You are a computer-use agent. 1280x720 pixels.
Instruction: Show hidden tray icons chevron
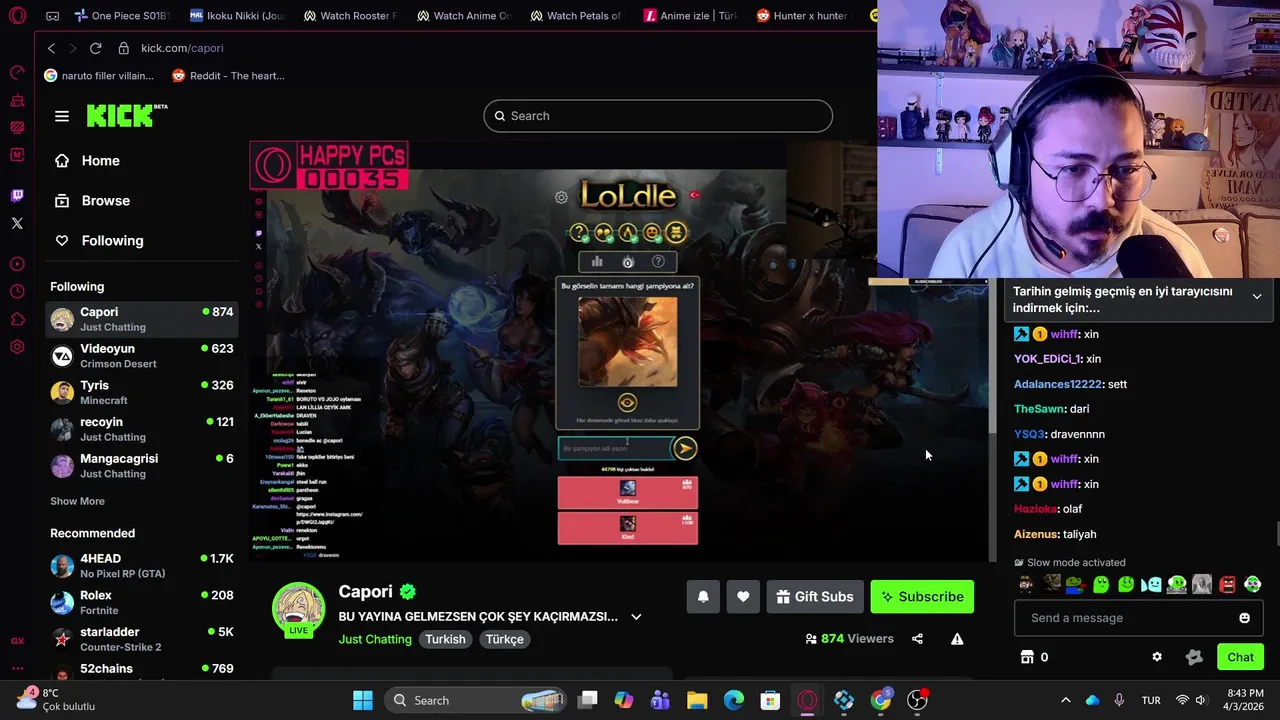click(x=1065, y=700)
